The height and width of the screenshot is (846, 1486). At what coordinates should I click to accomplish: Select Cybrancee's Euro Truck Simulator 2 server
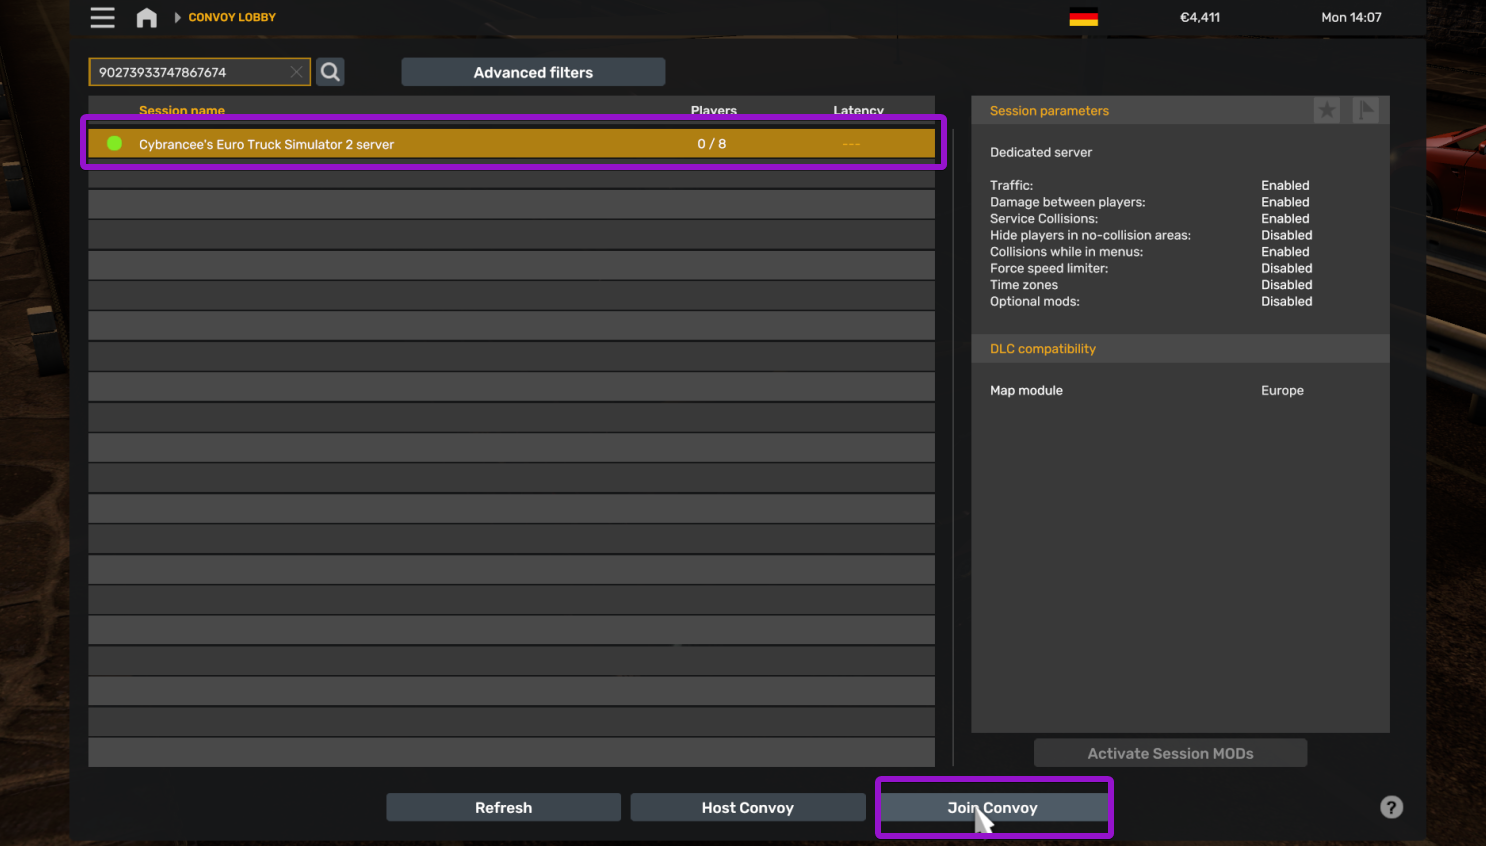[511, 144]
